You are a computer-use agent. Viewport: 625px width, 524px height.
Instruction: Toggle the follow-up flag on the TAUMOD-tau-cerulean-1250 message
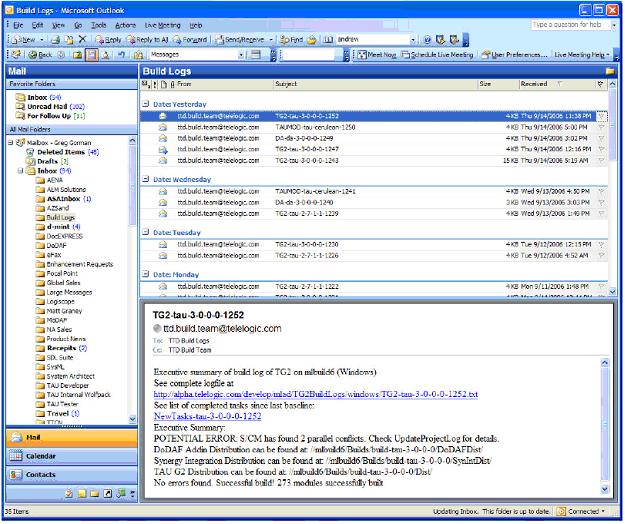tap(601, 127)
